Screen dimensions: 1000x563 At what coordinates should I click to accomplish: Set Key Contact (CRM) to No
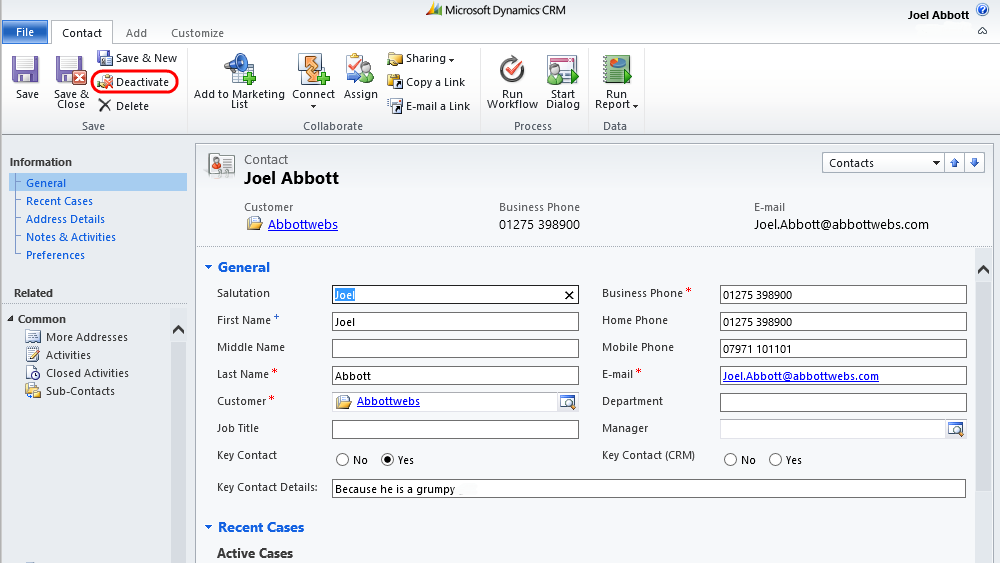click(x=730, y=460)
